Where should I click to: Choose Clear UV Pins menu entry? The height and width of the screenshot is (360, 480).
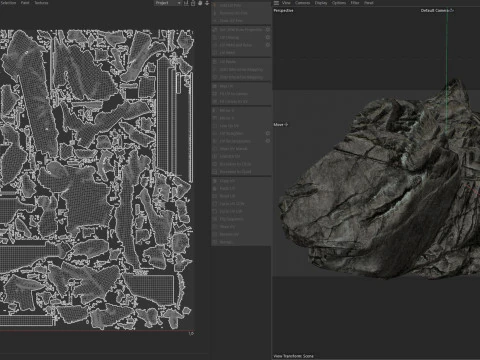(x=241, y=21)
